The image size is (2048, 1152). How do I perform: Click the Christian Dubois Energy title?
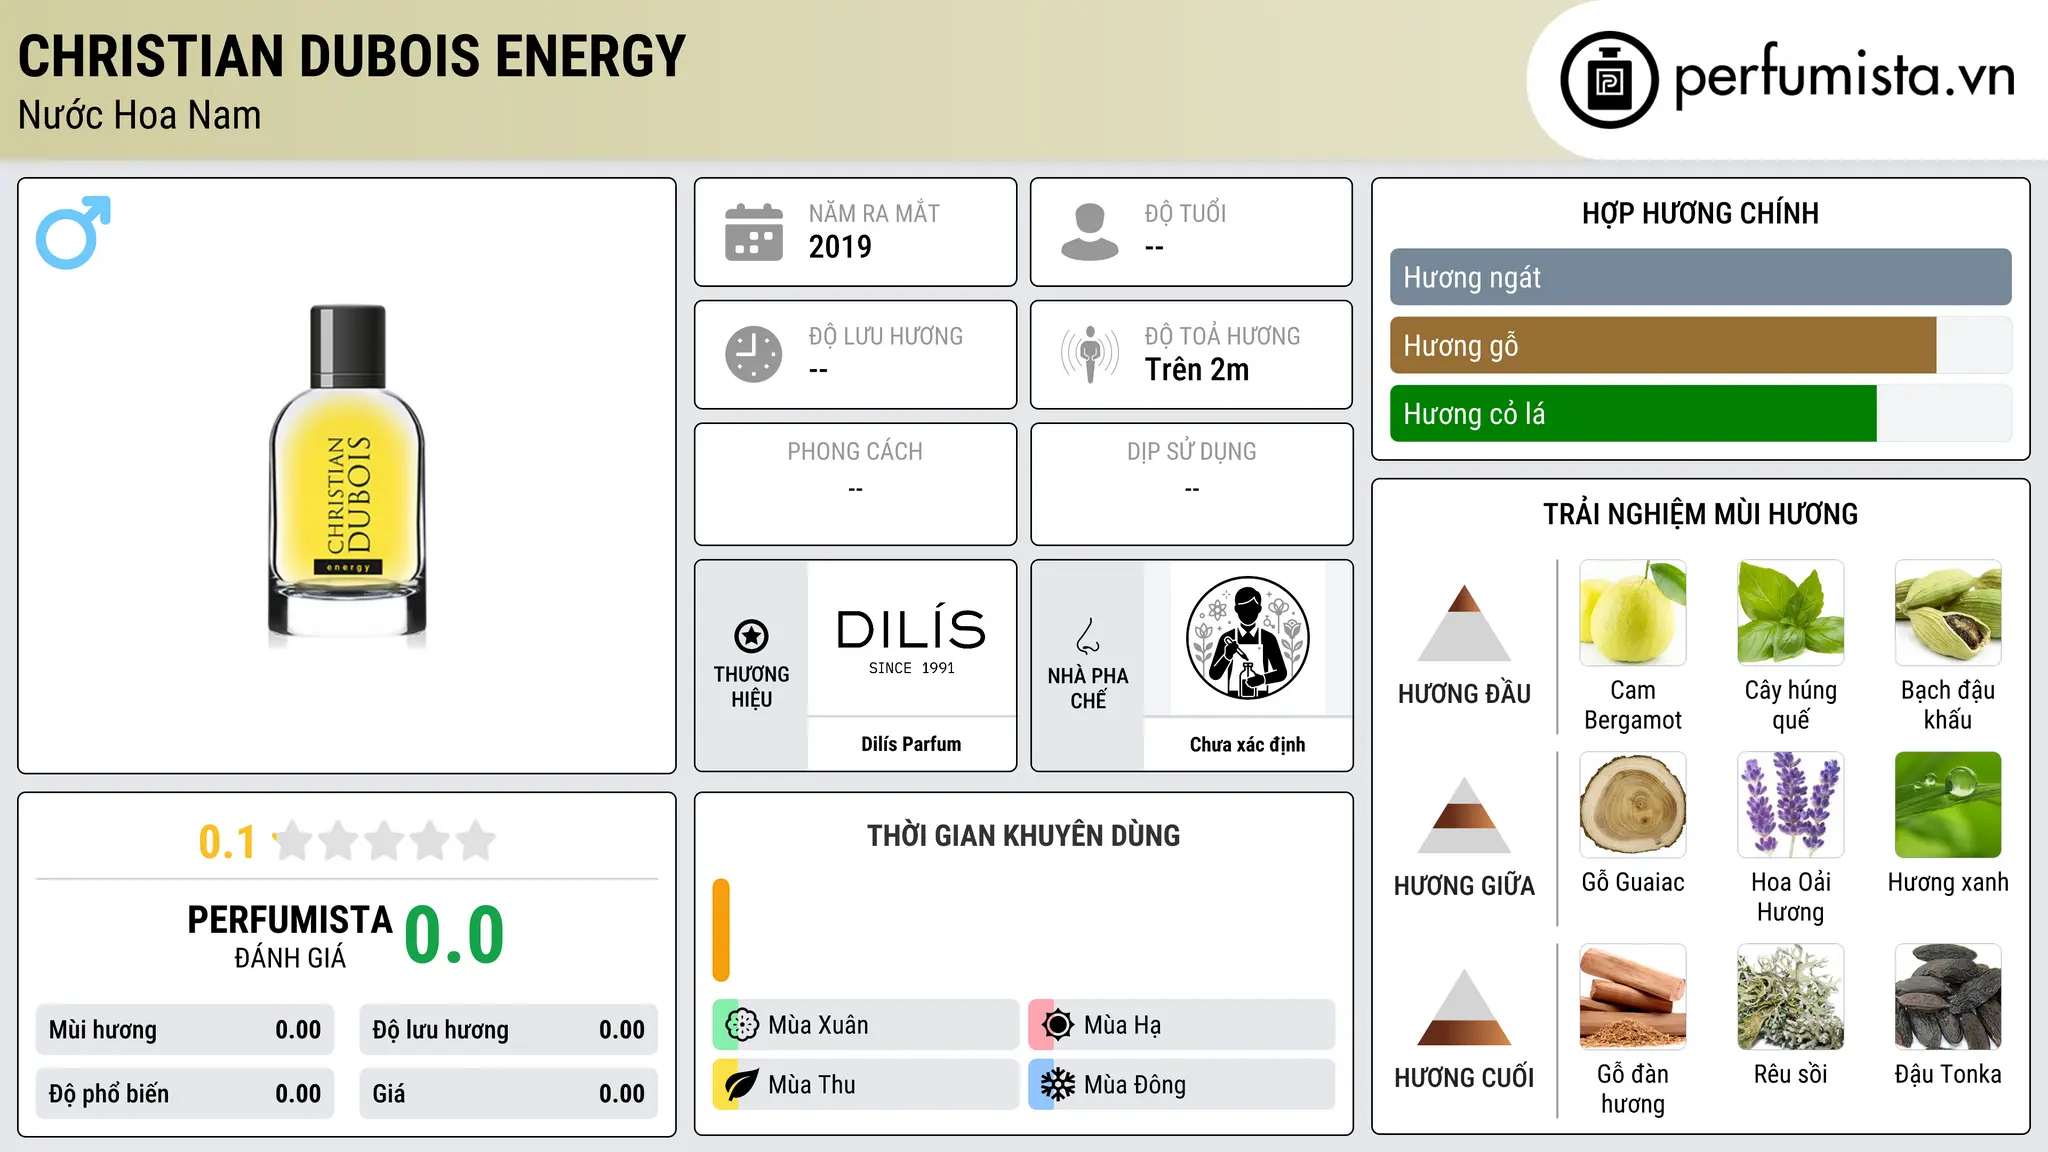pos(352,56)
